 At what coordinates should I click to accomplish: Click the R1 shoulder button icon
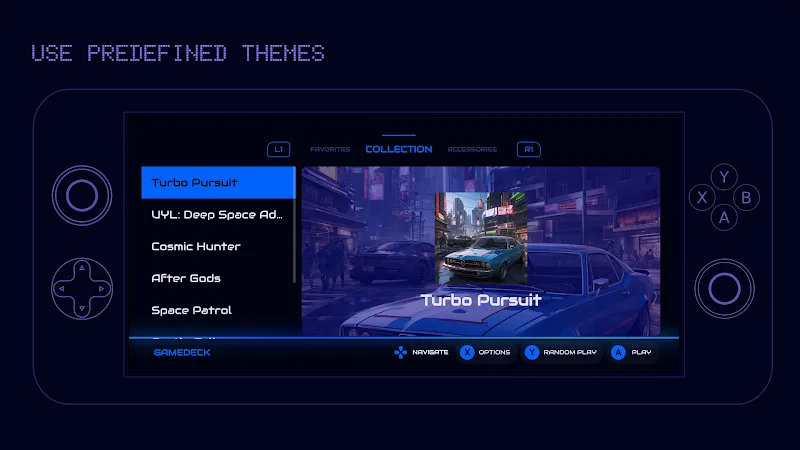click(x=528, y=149)
